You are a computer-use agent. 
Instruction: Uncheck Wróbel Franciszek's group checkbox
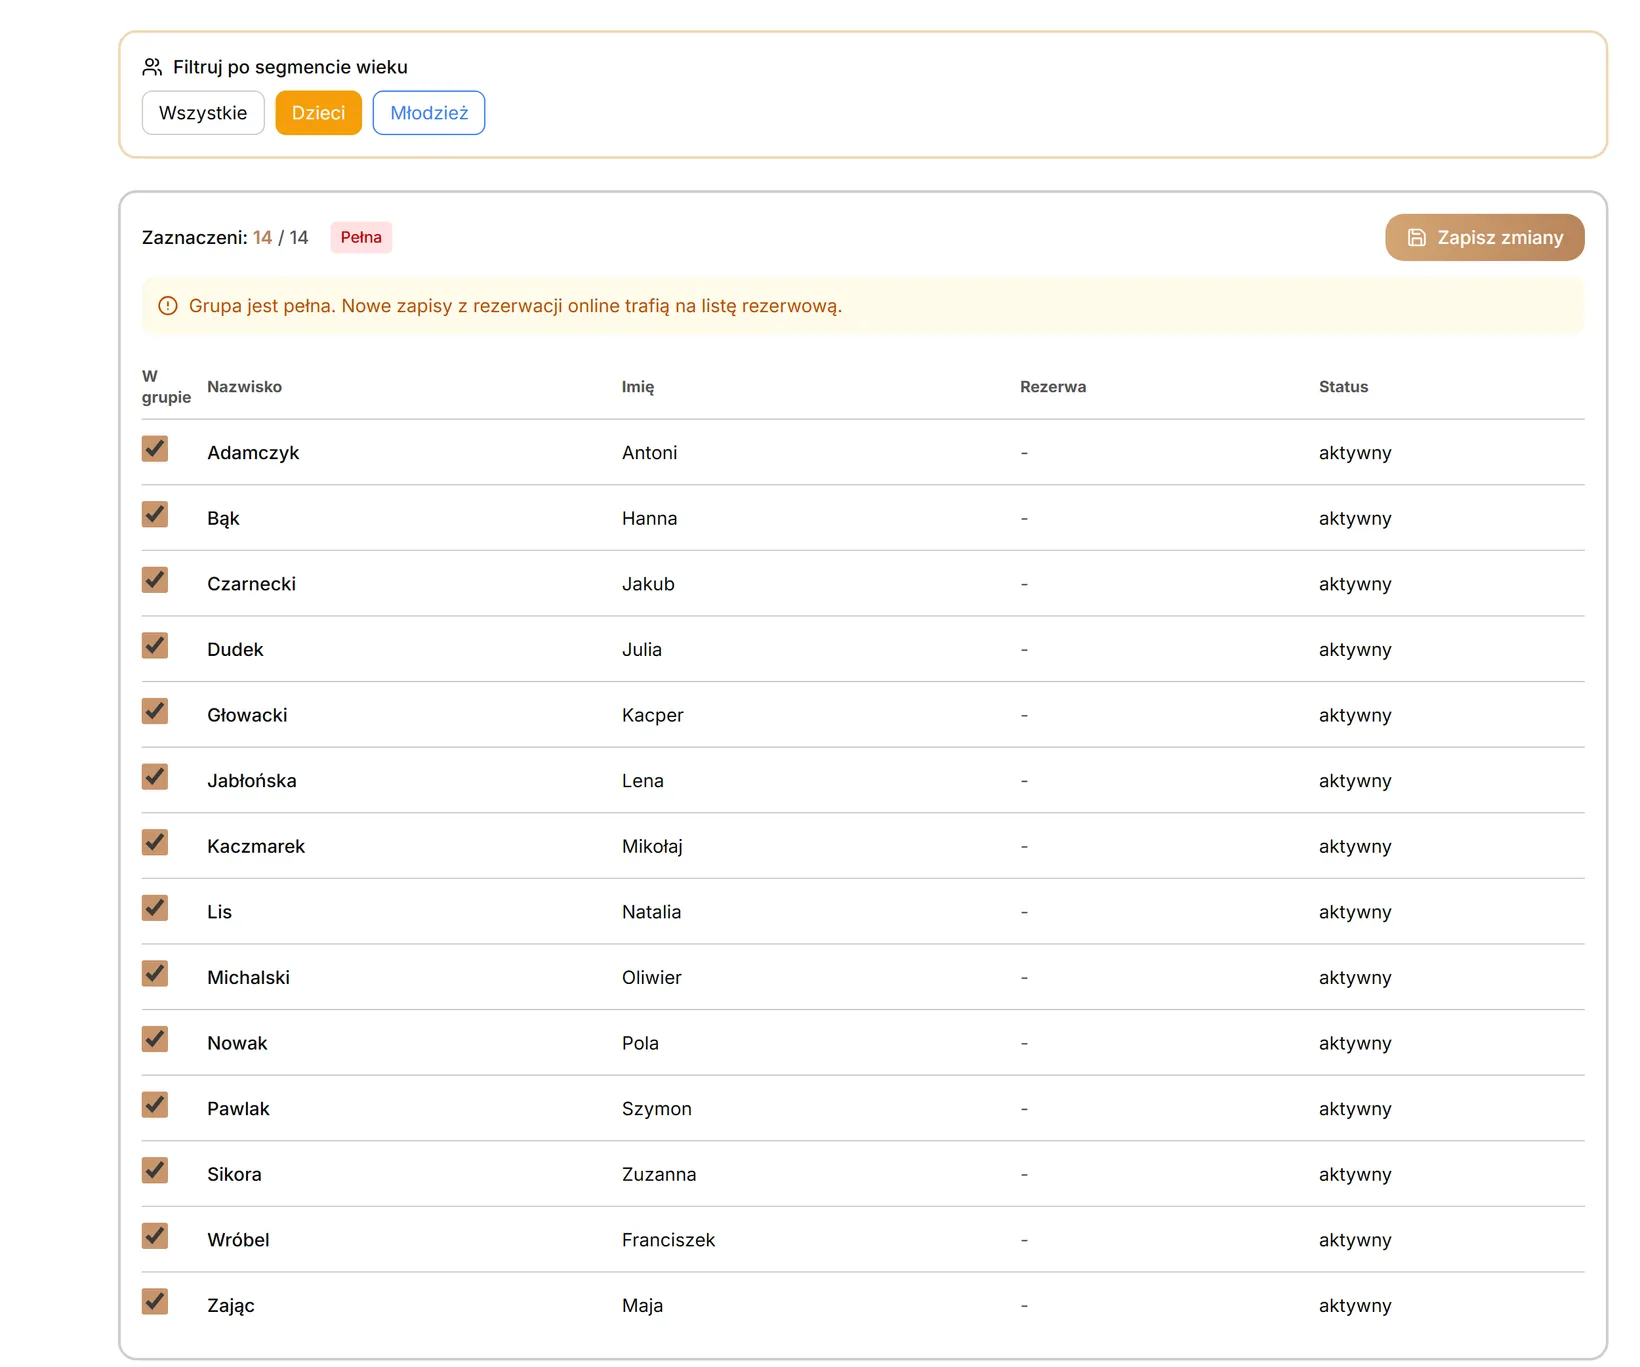(x=155, y=1236)
